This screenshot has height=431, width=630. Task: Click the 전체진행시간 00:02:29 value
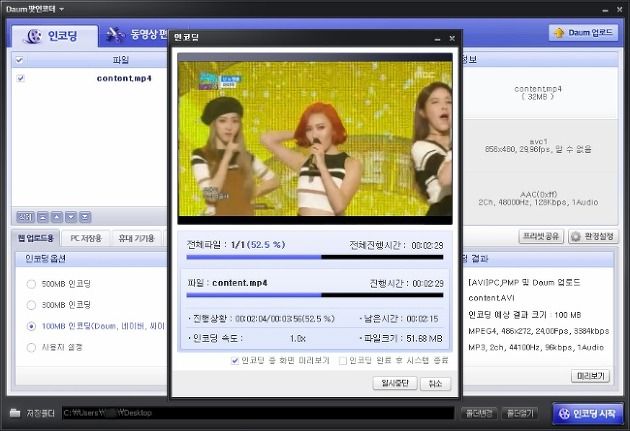point(427,245)
